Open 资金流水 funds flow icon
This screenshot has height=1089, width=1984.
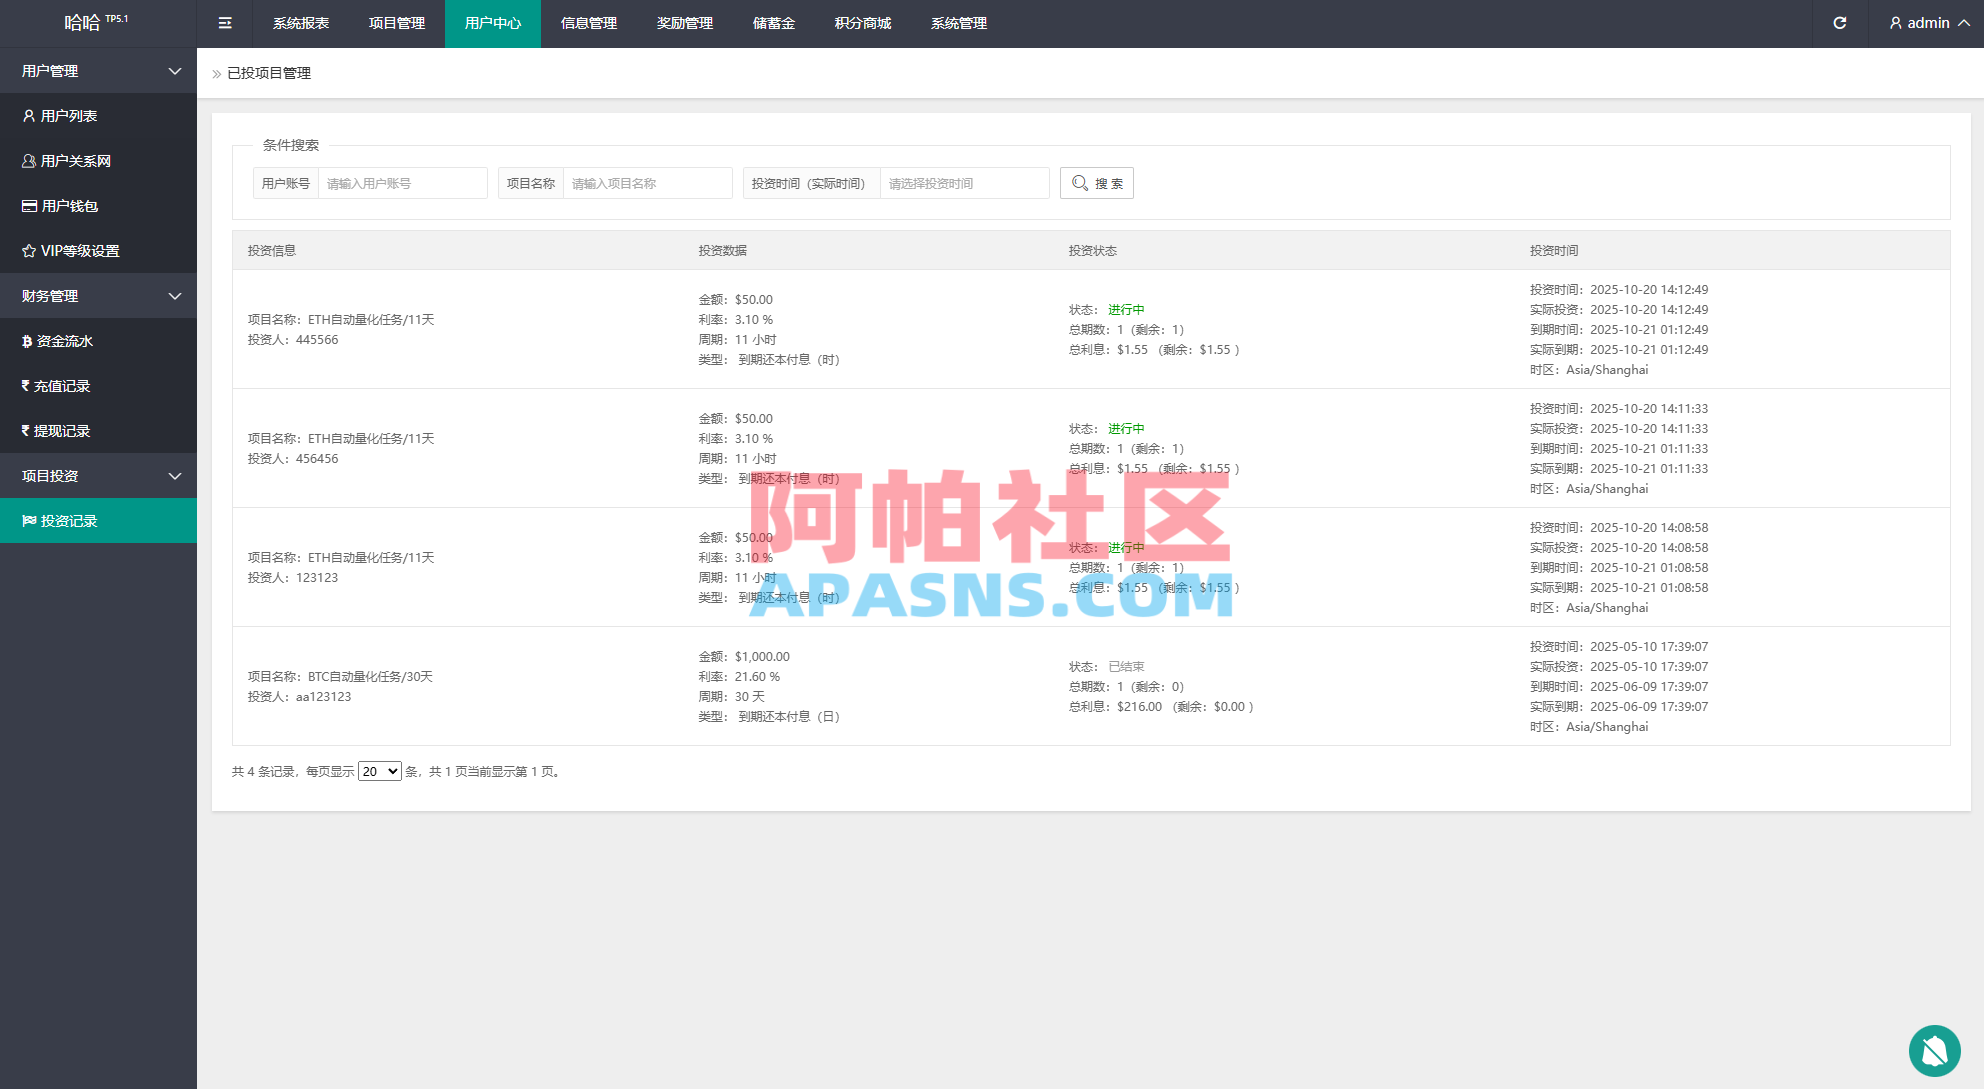(27, 341)
